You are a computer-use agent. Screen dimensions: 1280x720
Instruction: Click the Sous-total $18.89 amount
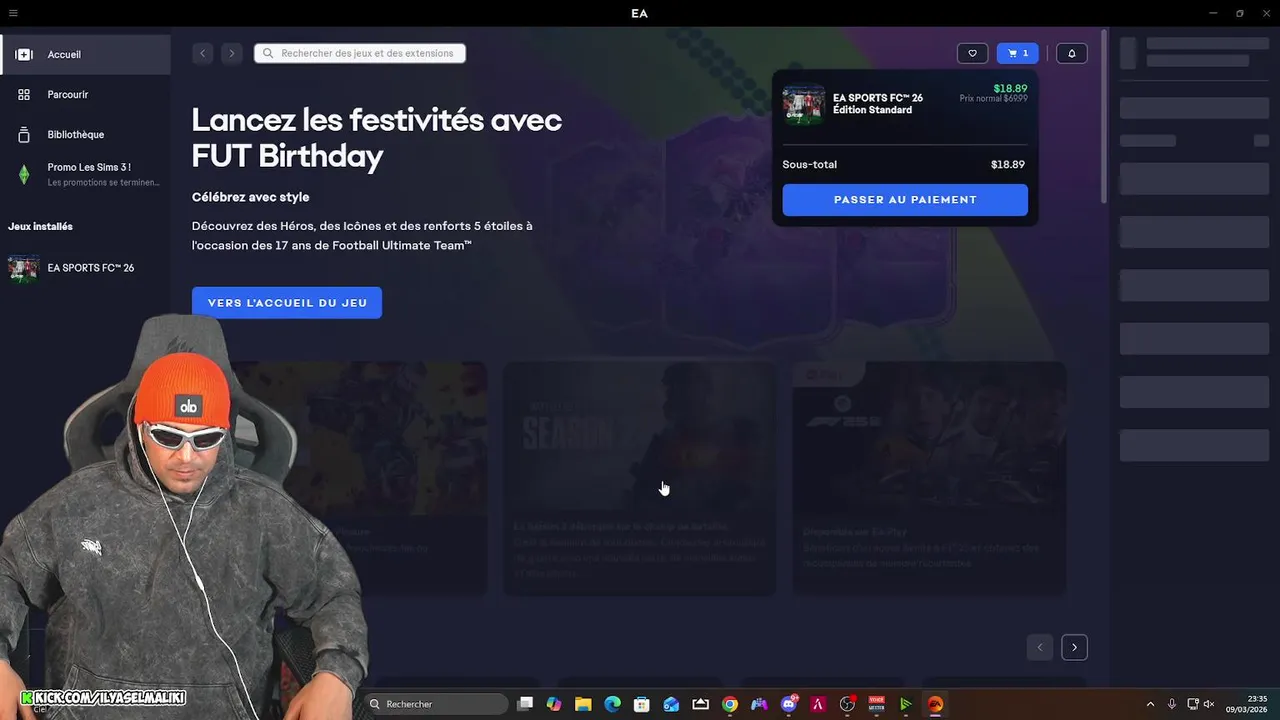pyautogui.click(x=1008, y=165)
